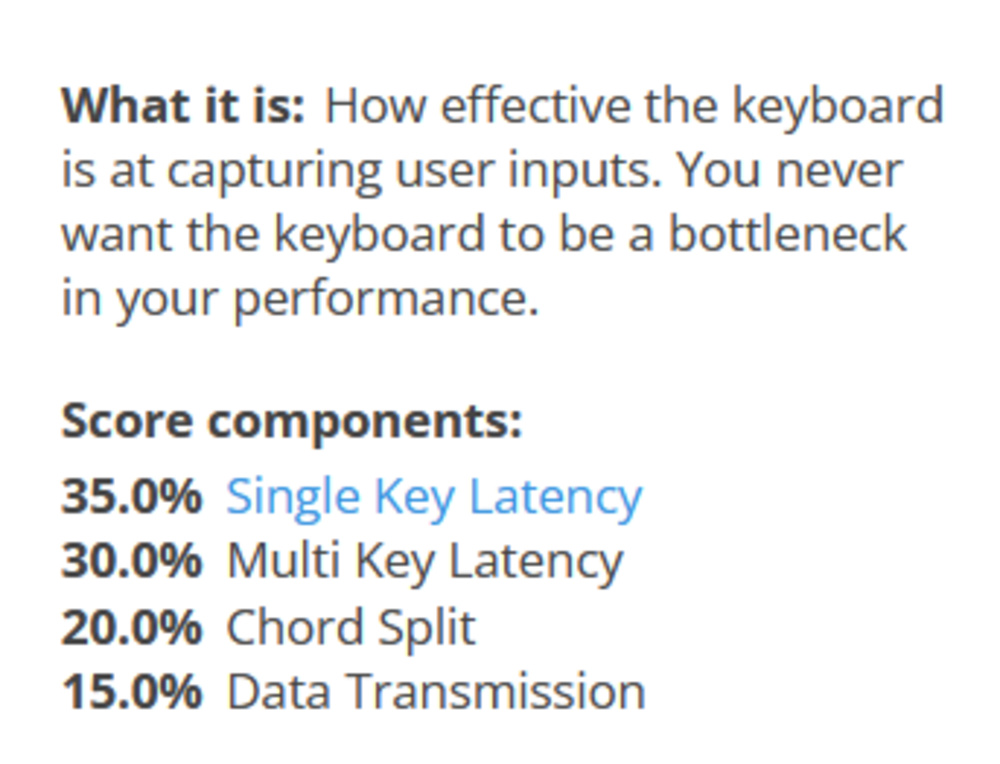
Task: Click the 35.0% weight value
Action: click(131, 496)
